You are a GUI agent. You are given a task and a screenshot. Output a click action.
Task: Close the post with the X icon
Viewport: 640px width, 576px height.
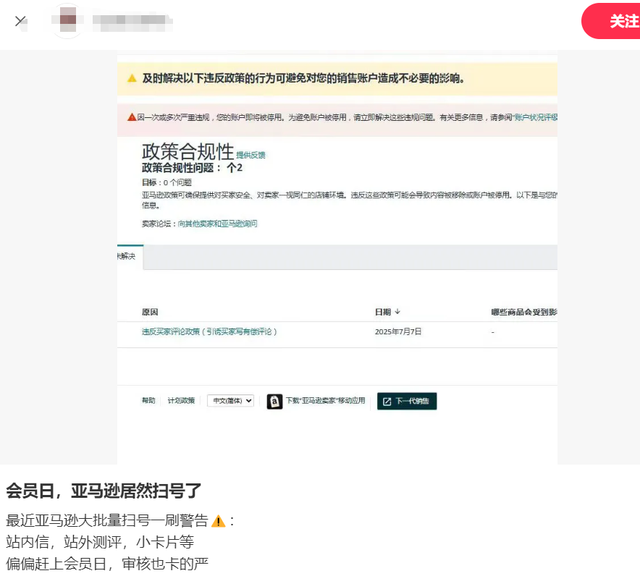pos(20,20)
